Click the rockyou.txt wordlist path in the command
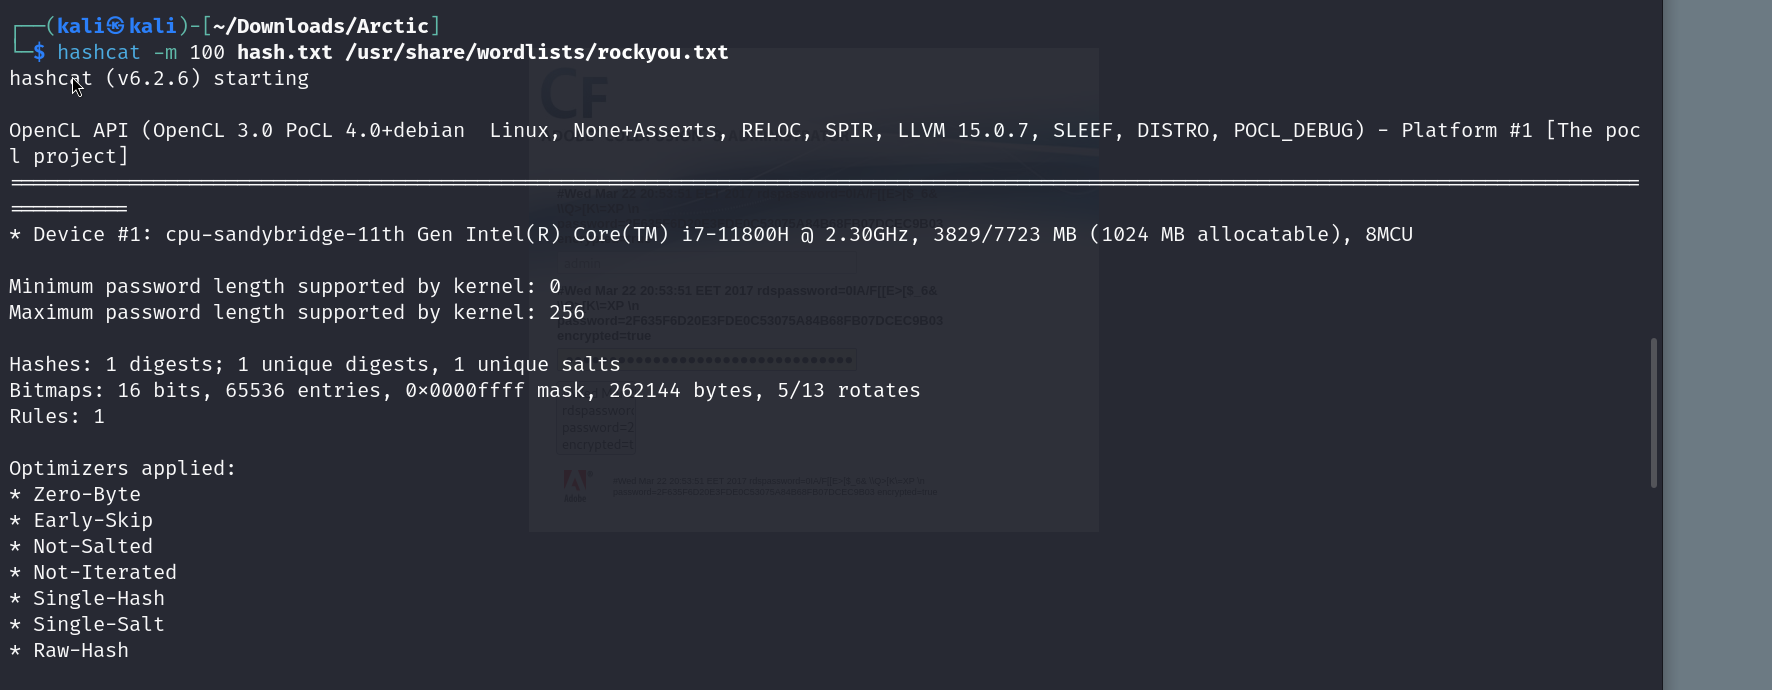The image size is (1772, 690). pos(536,52)
